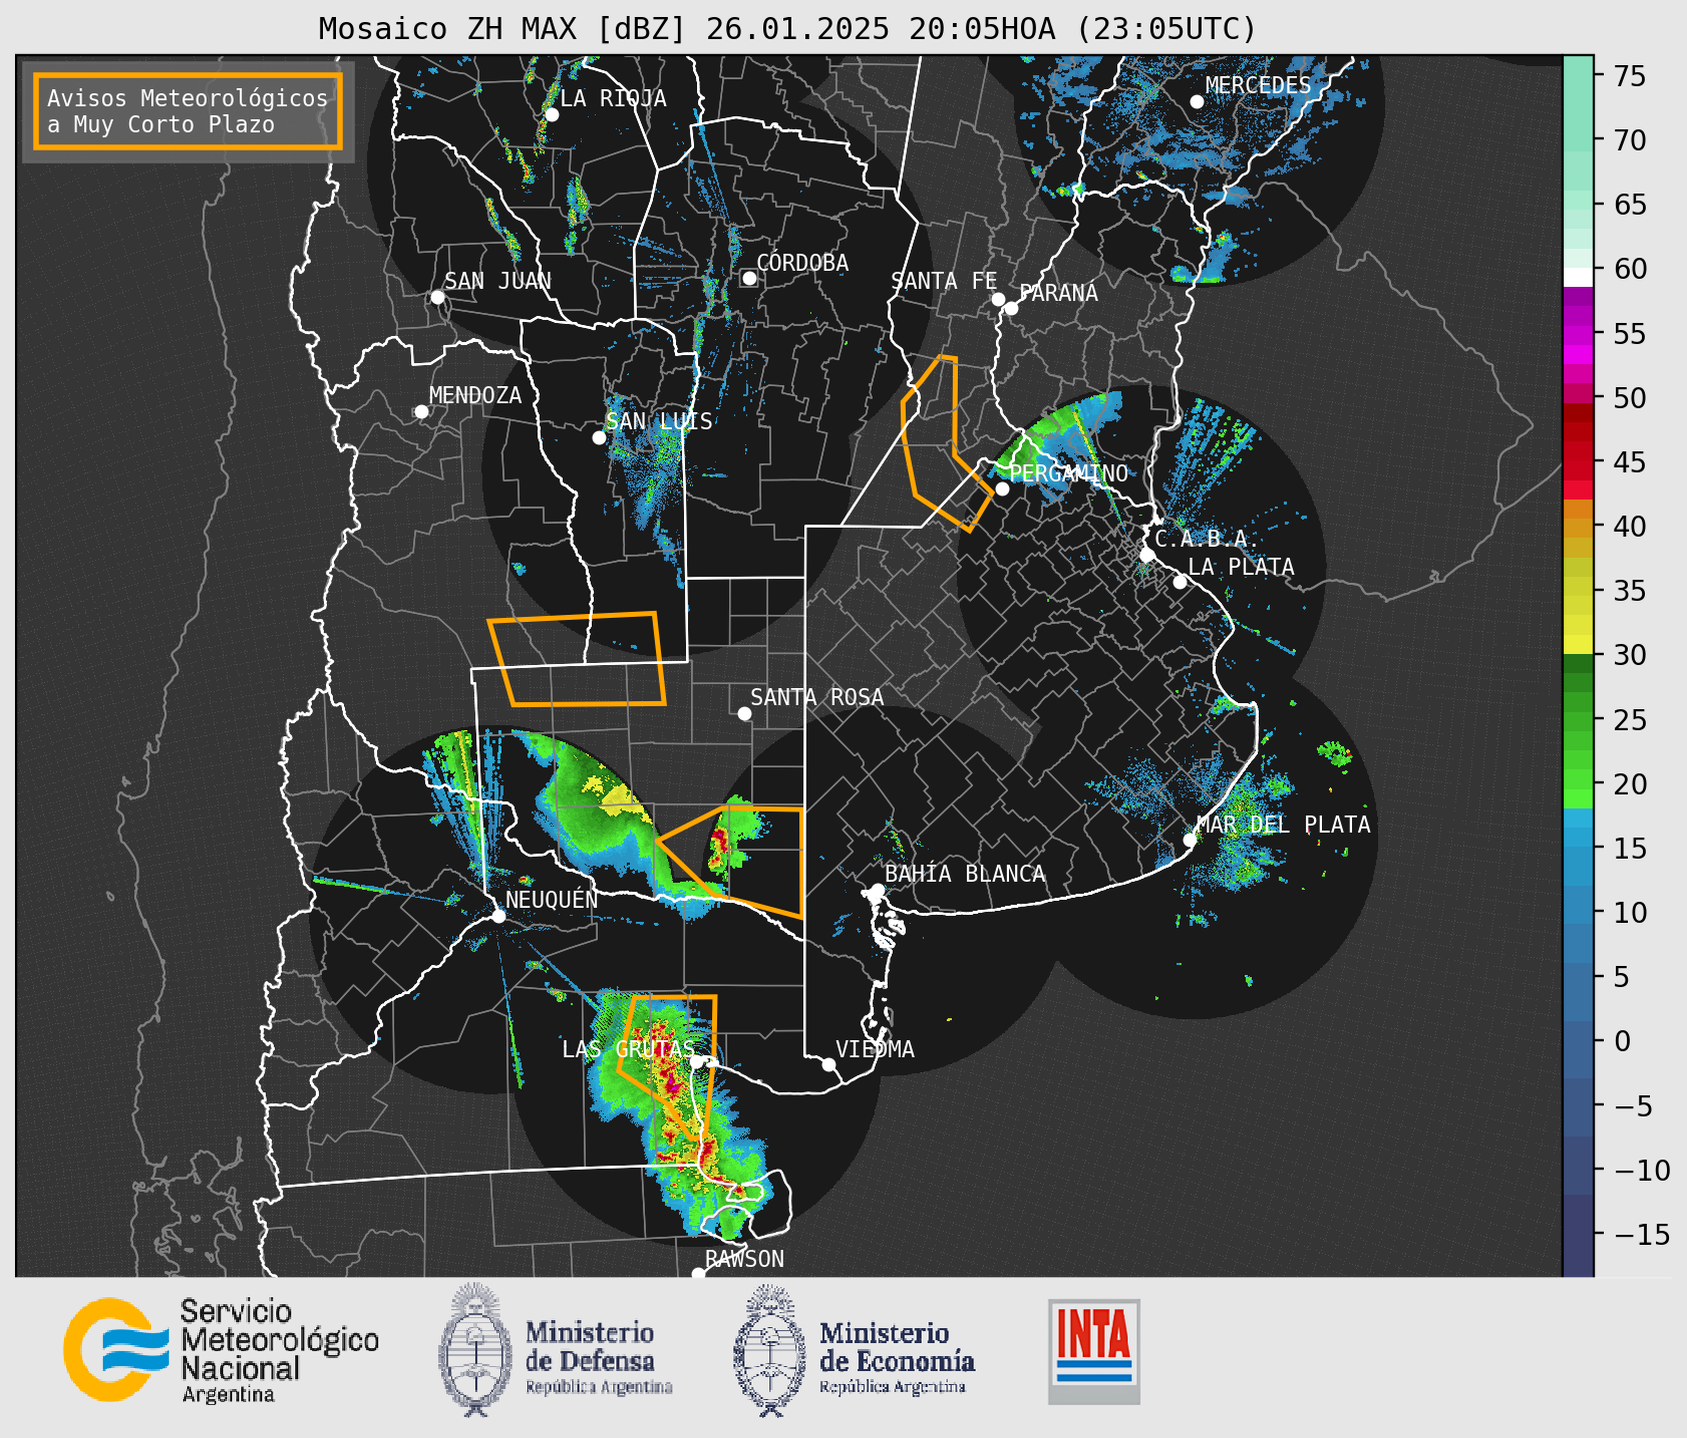Click the white city dot for Neuquén
The width and height of the screenshot is (1687, 1438).
click(498, 916)
